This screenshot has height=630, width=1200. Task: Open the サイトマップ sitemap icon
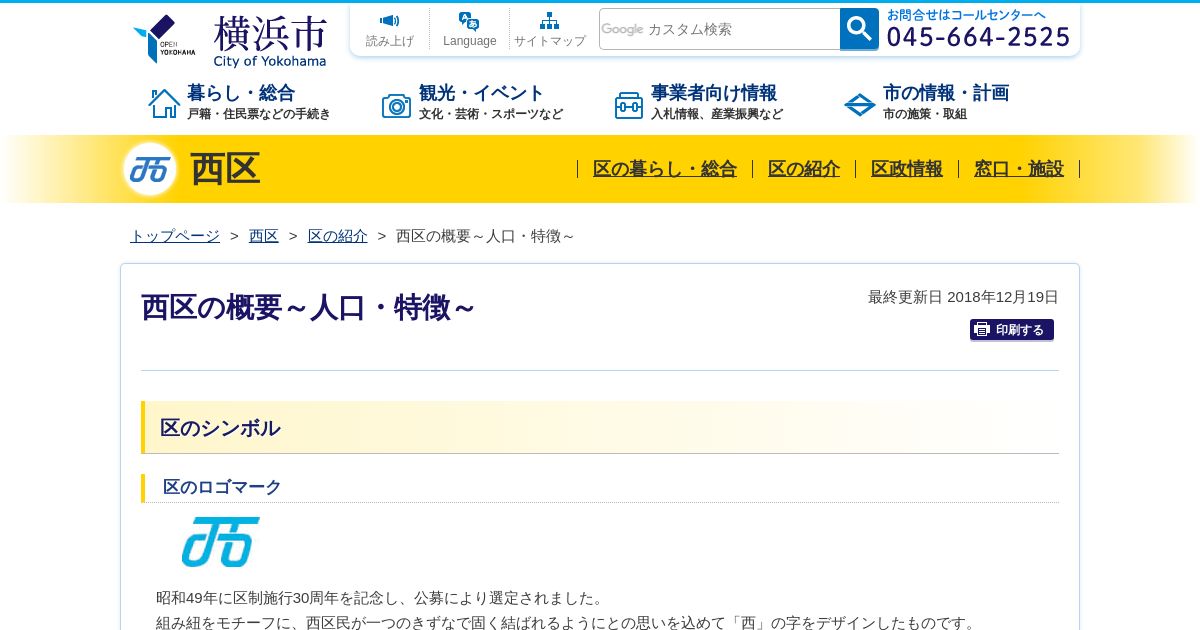click(x=549, y=20)
